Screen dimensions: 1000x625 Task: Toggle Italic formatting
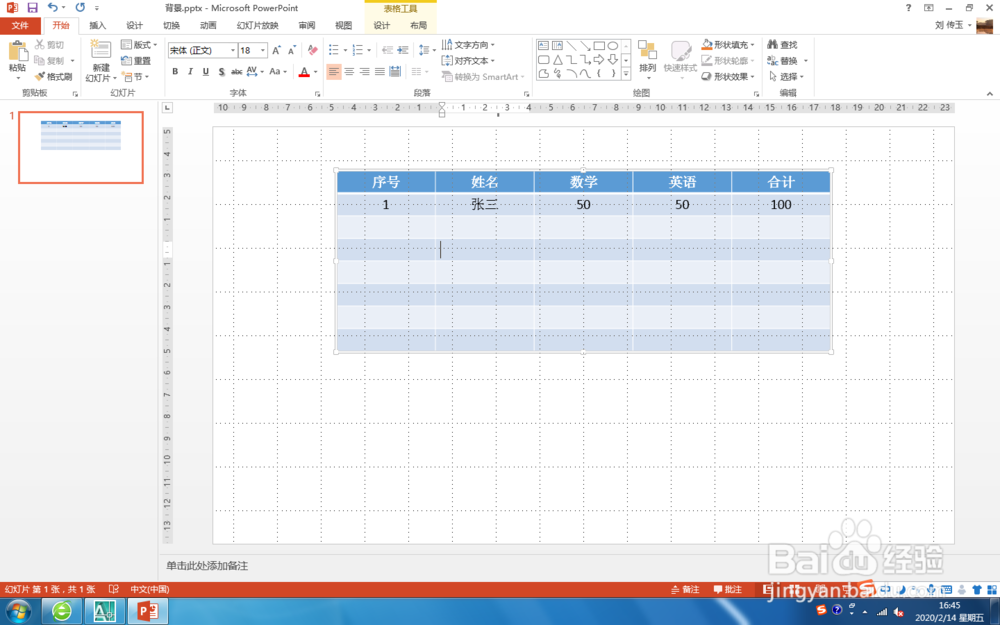pos(191,71)
